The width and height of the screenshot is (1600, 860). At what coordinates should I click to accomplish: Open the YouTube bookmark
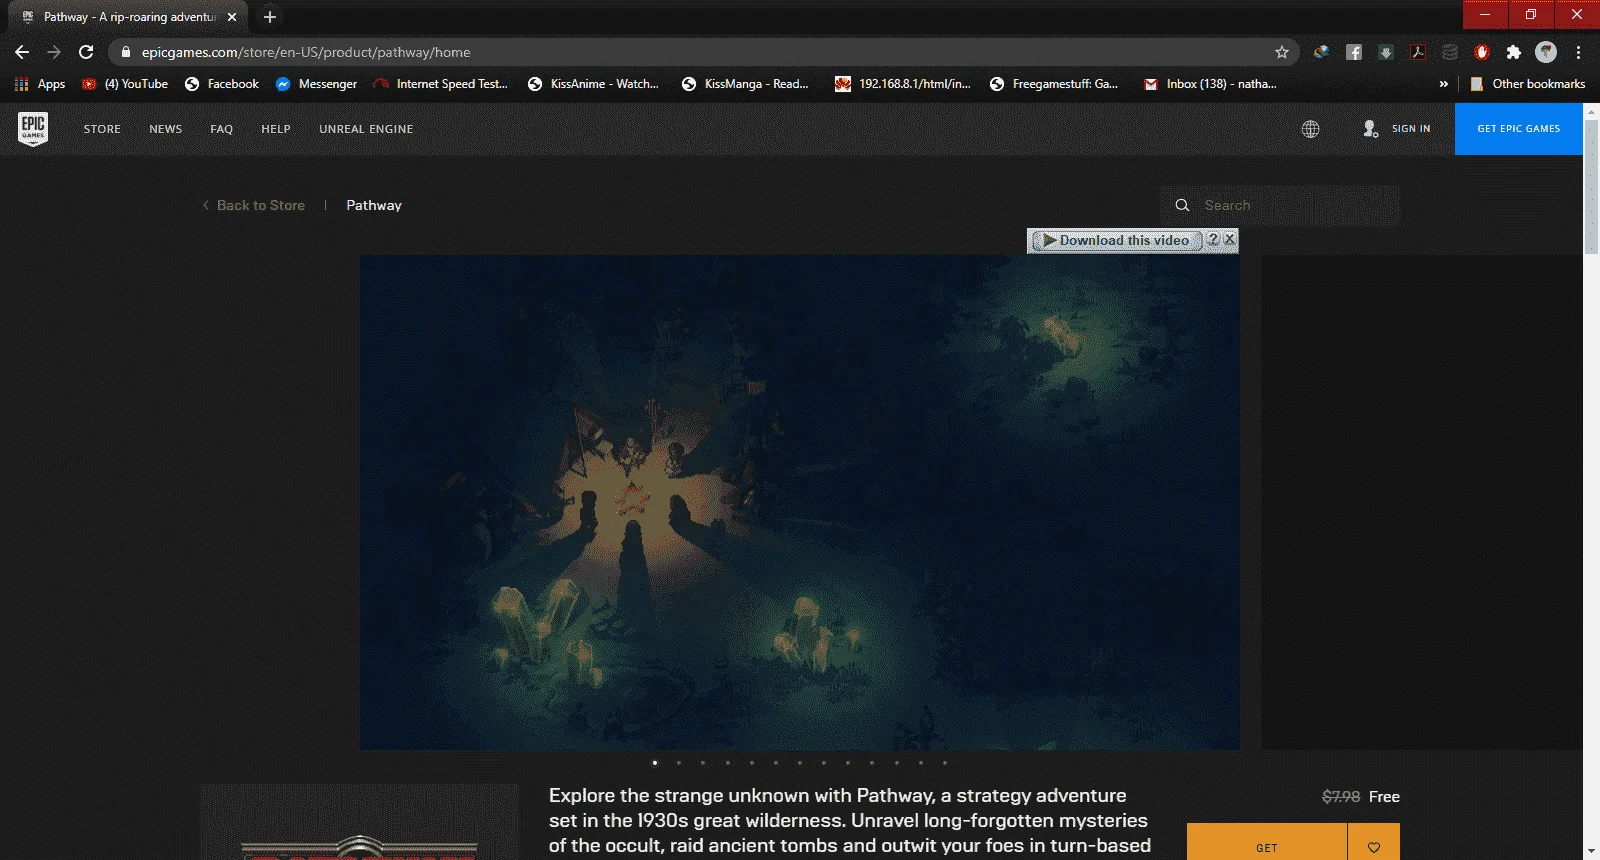[125, 84]
